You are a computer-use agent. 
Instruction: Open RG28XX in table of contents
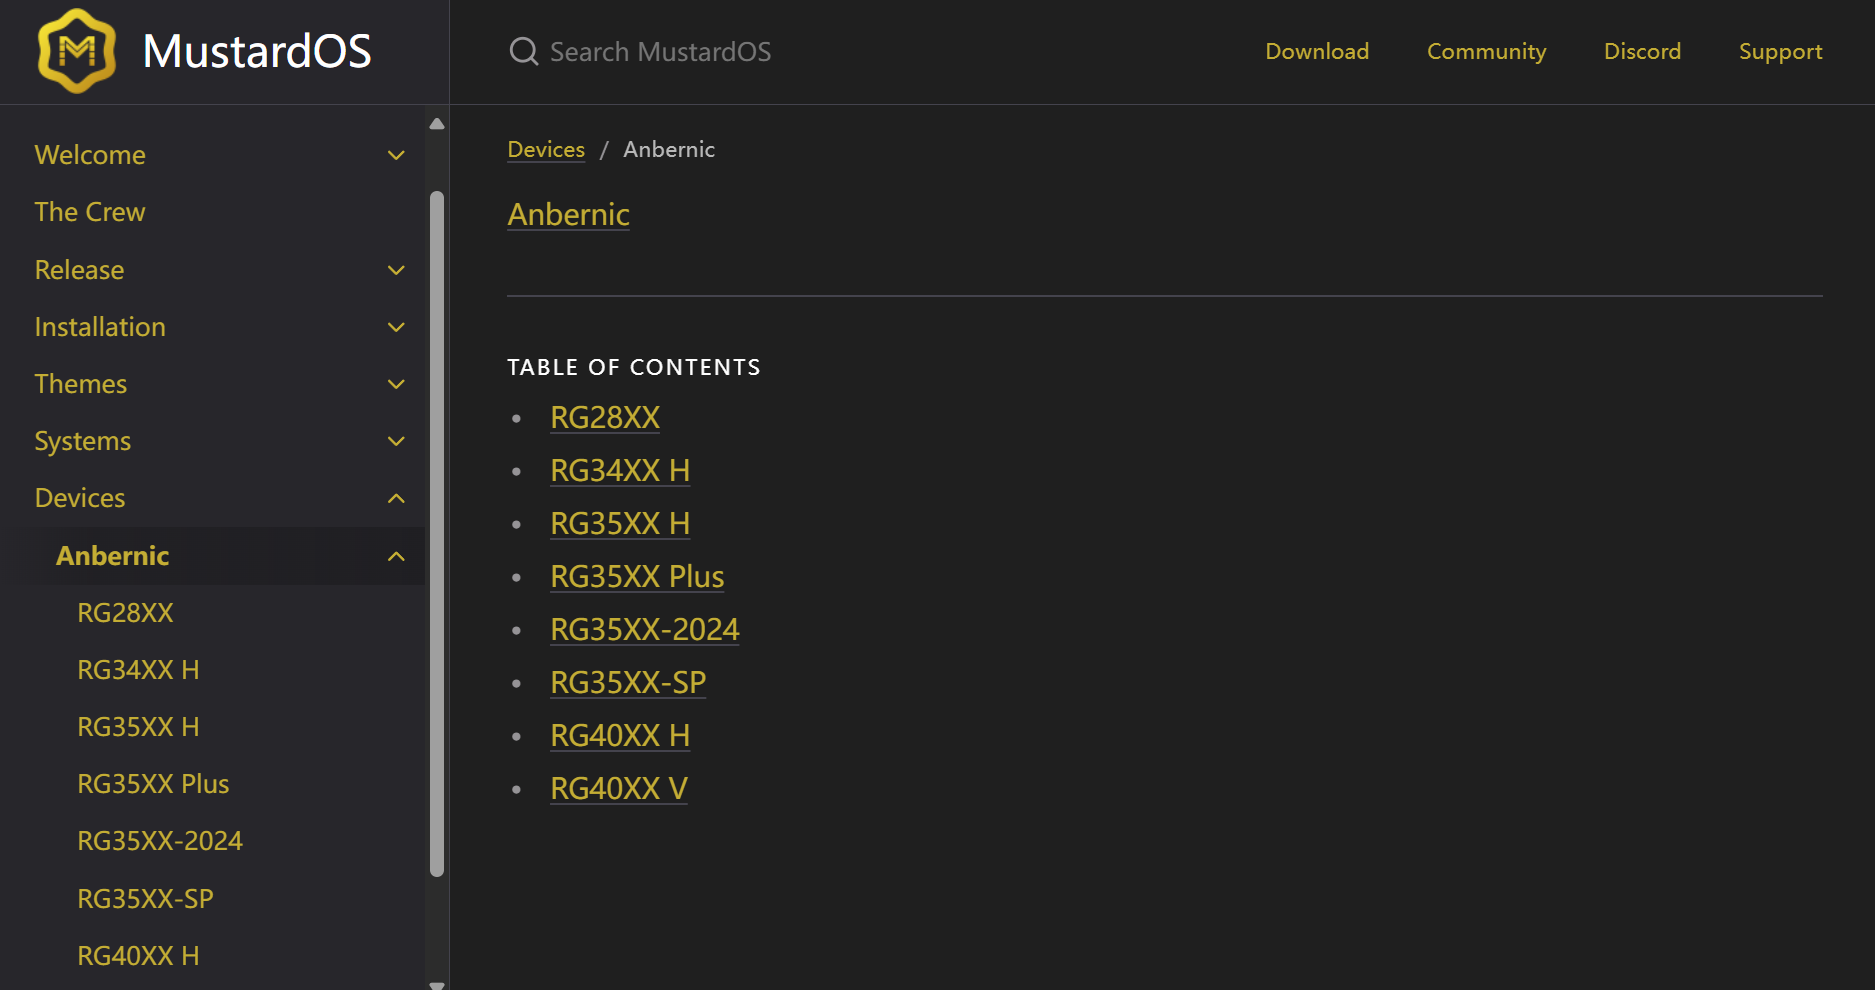pyautogui.click(x=605, y=417)
